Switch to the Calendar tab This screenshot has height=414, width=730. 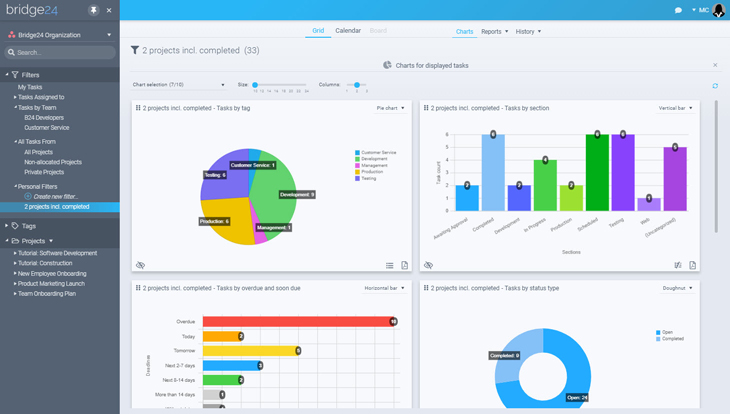pos(348,31)
